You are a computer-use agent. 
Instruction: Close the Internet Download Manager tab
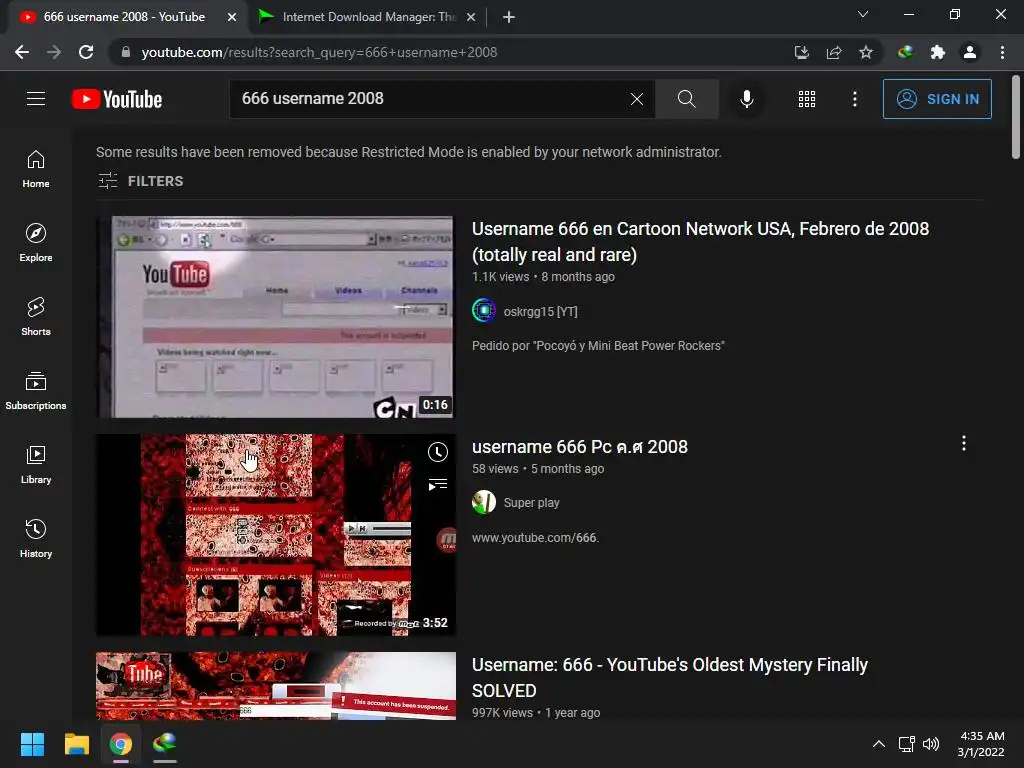(471, 17)
